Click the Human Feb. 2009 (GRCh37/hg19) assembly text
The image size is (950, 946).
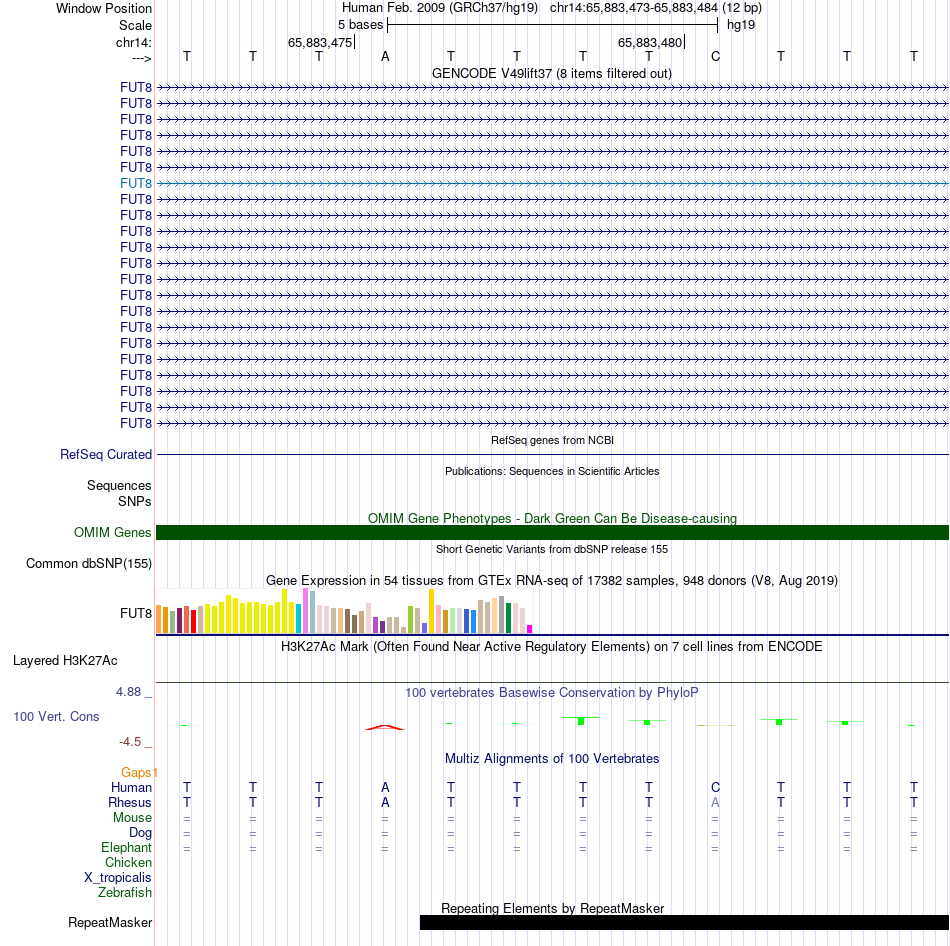tap(440, 8)
